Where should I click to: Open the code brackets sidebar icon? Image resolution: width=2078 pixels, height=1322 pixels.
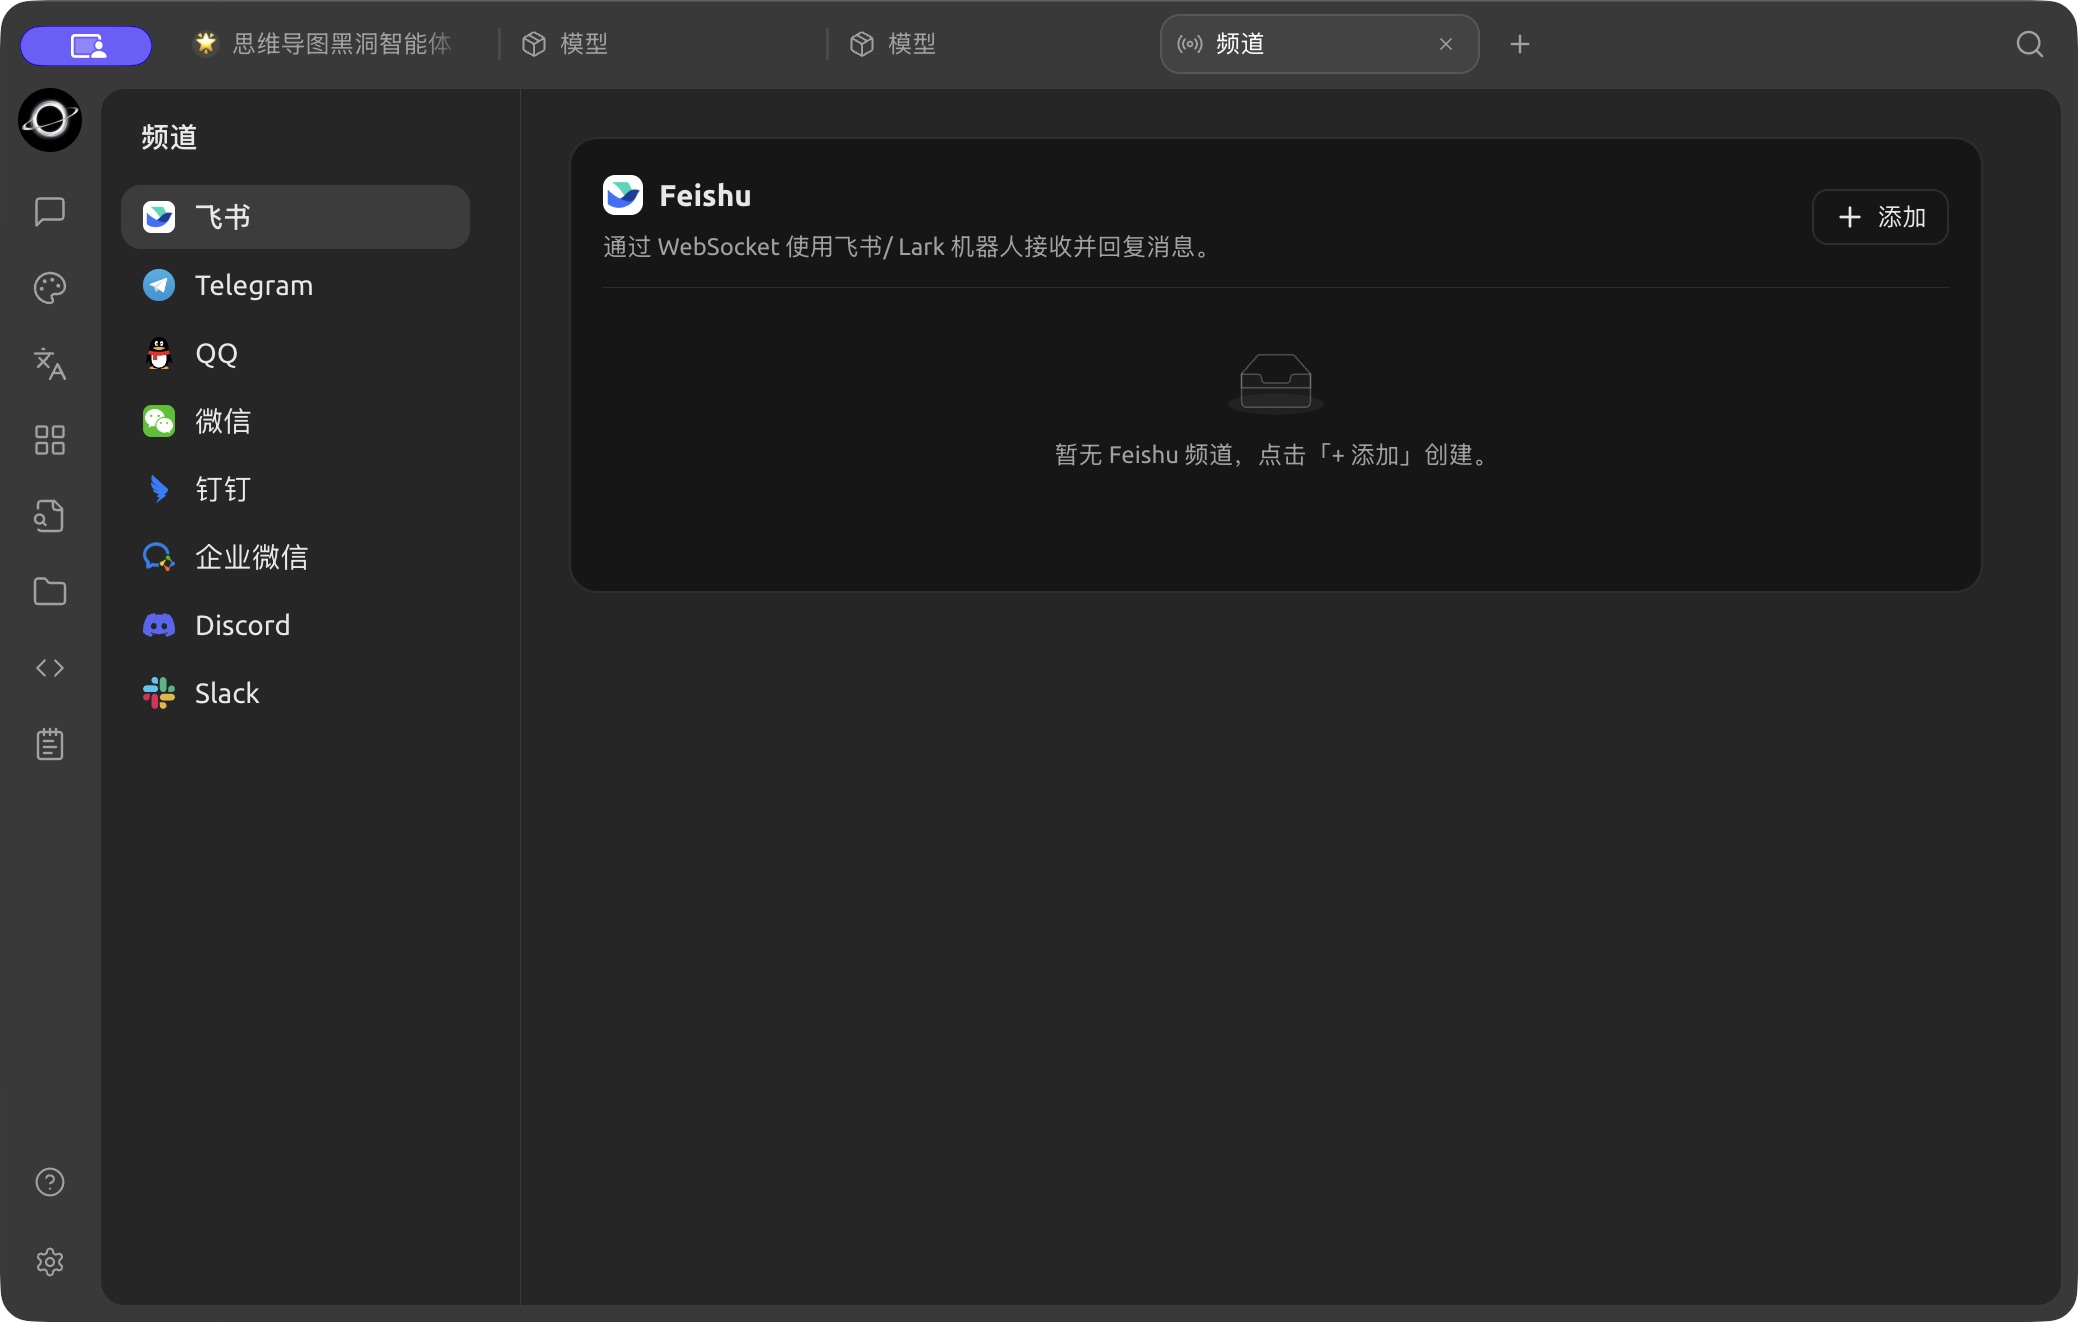pyautogui.click(x=50, y=668)
